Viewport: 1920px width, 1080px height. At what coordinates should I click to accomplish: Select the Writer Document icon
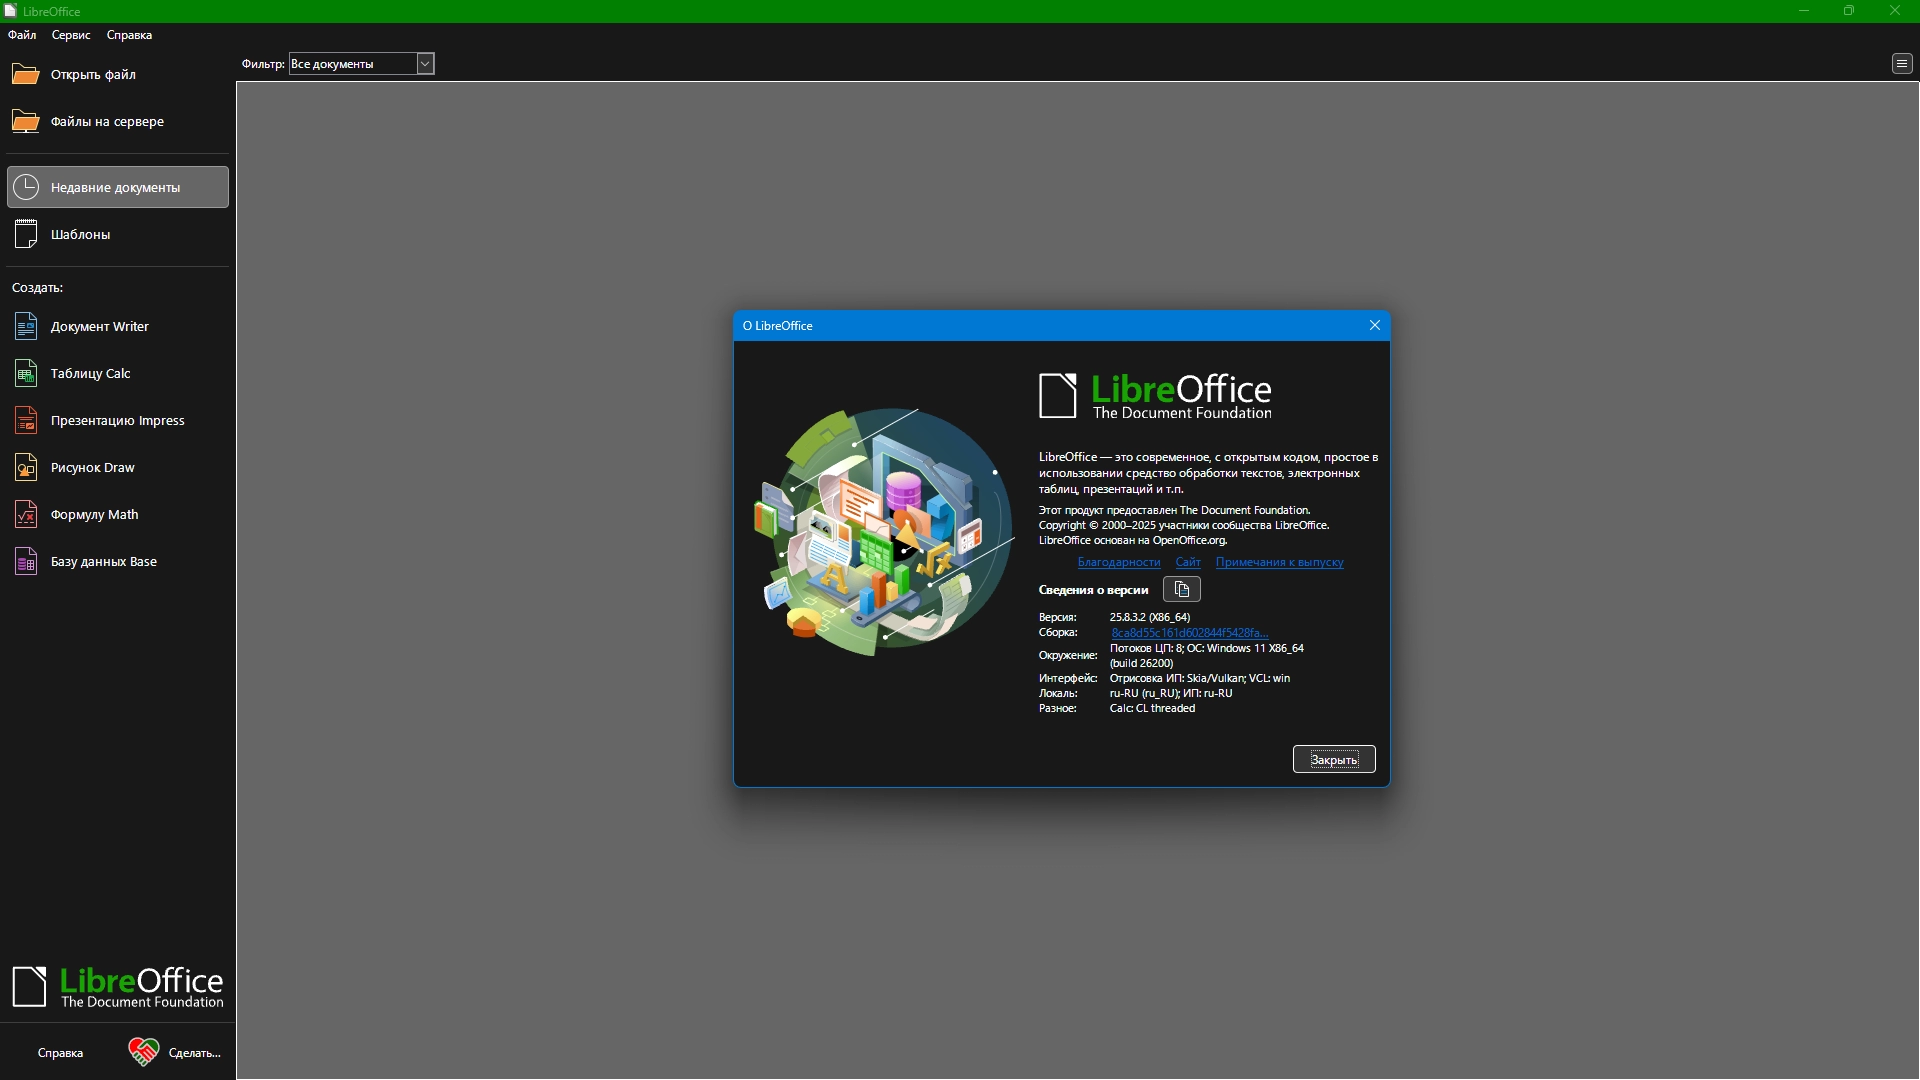(x=26, y=327)
